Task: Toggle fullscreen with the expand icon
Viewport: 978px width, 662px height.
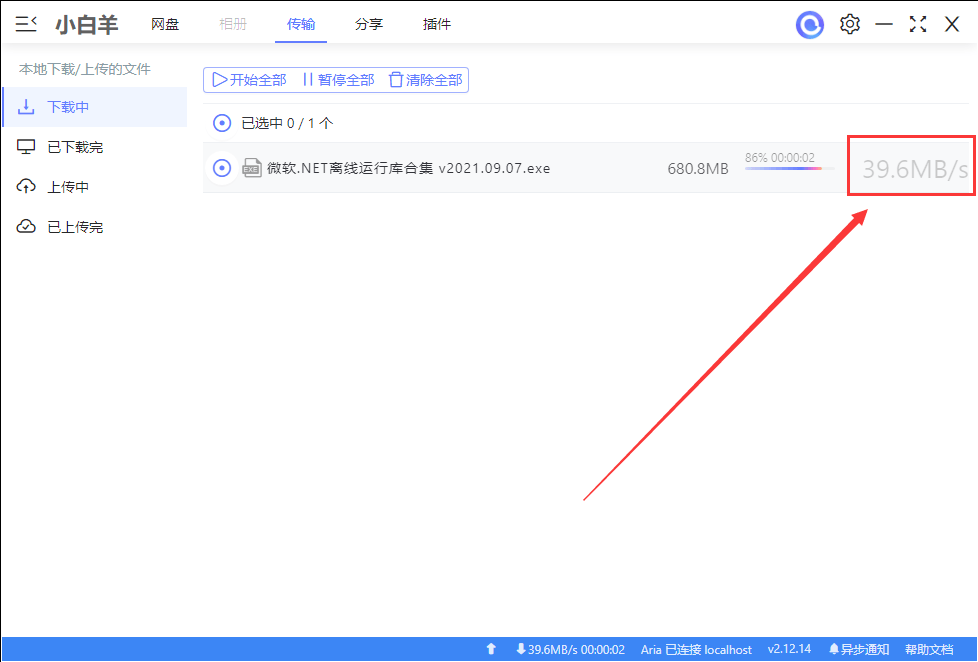Action: 917,24
